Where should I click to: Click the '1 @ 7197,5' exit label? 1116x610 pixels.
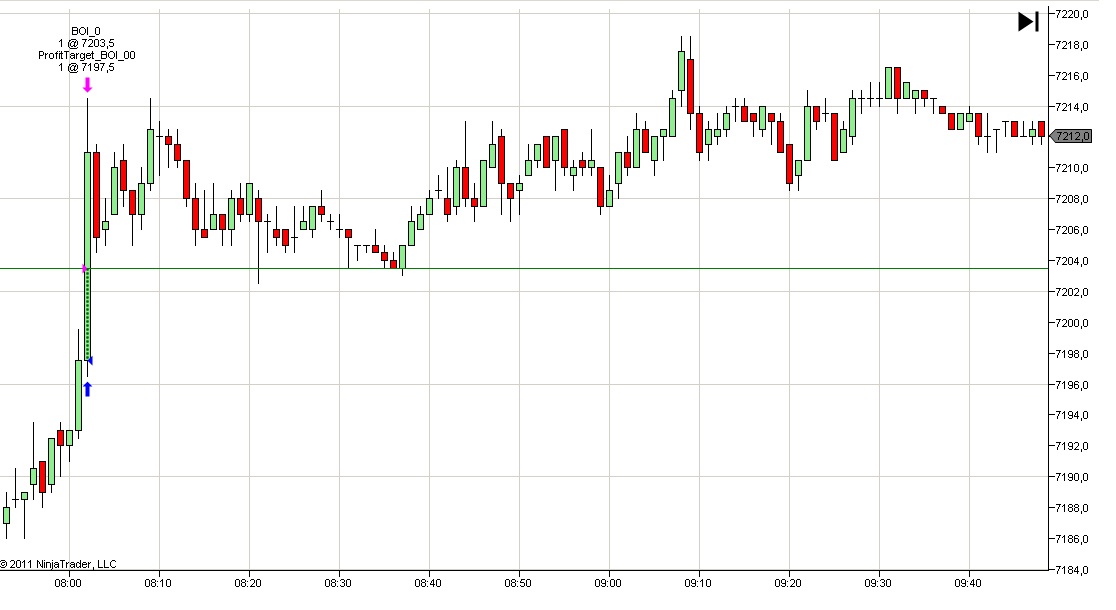[86, 68]
